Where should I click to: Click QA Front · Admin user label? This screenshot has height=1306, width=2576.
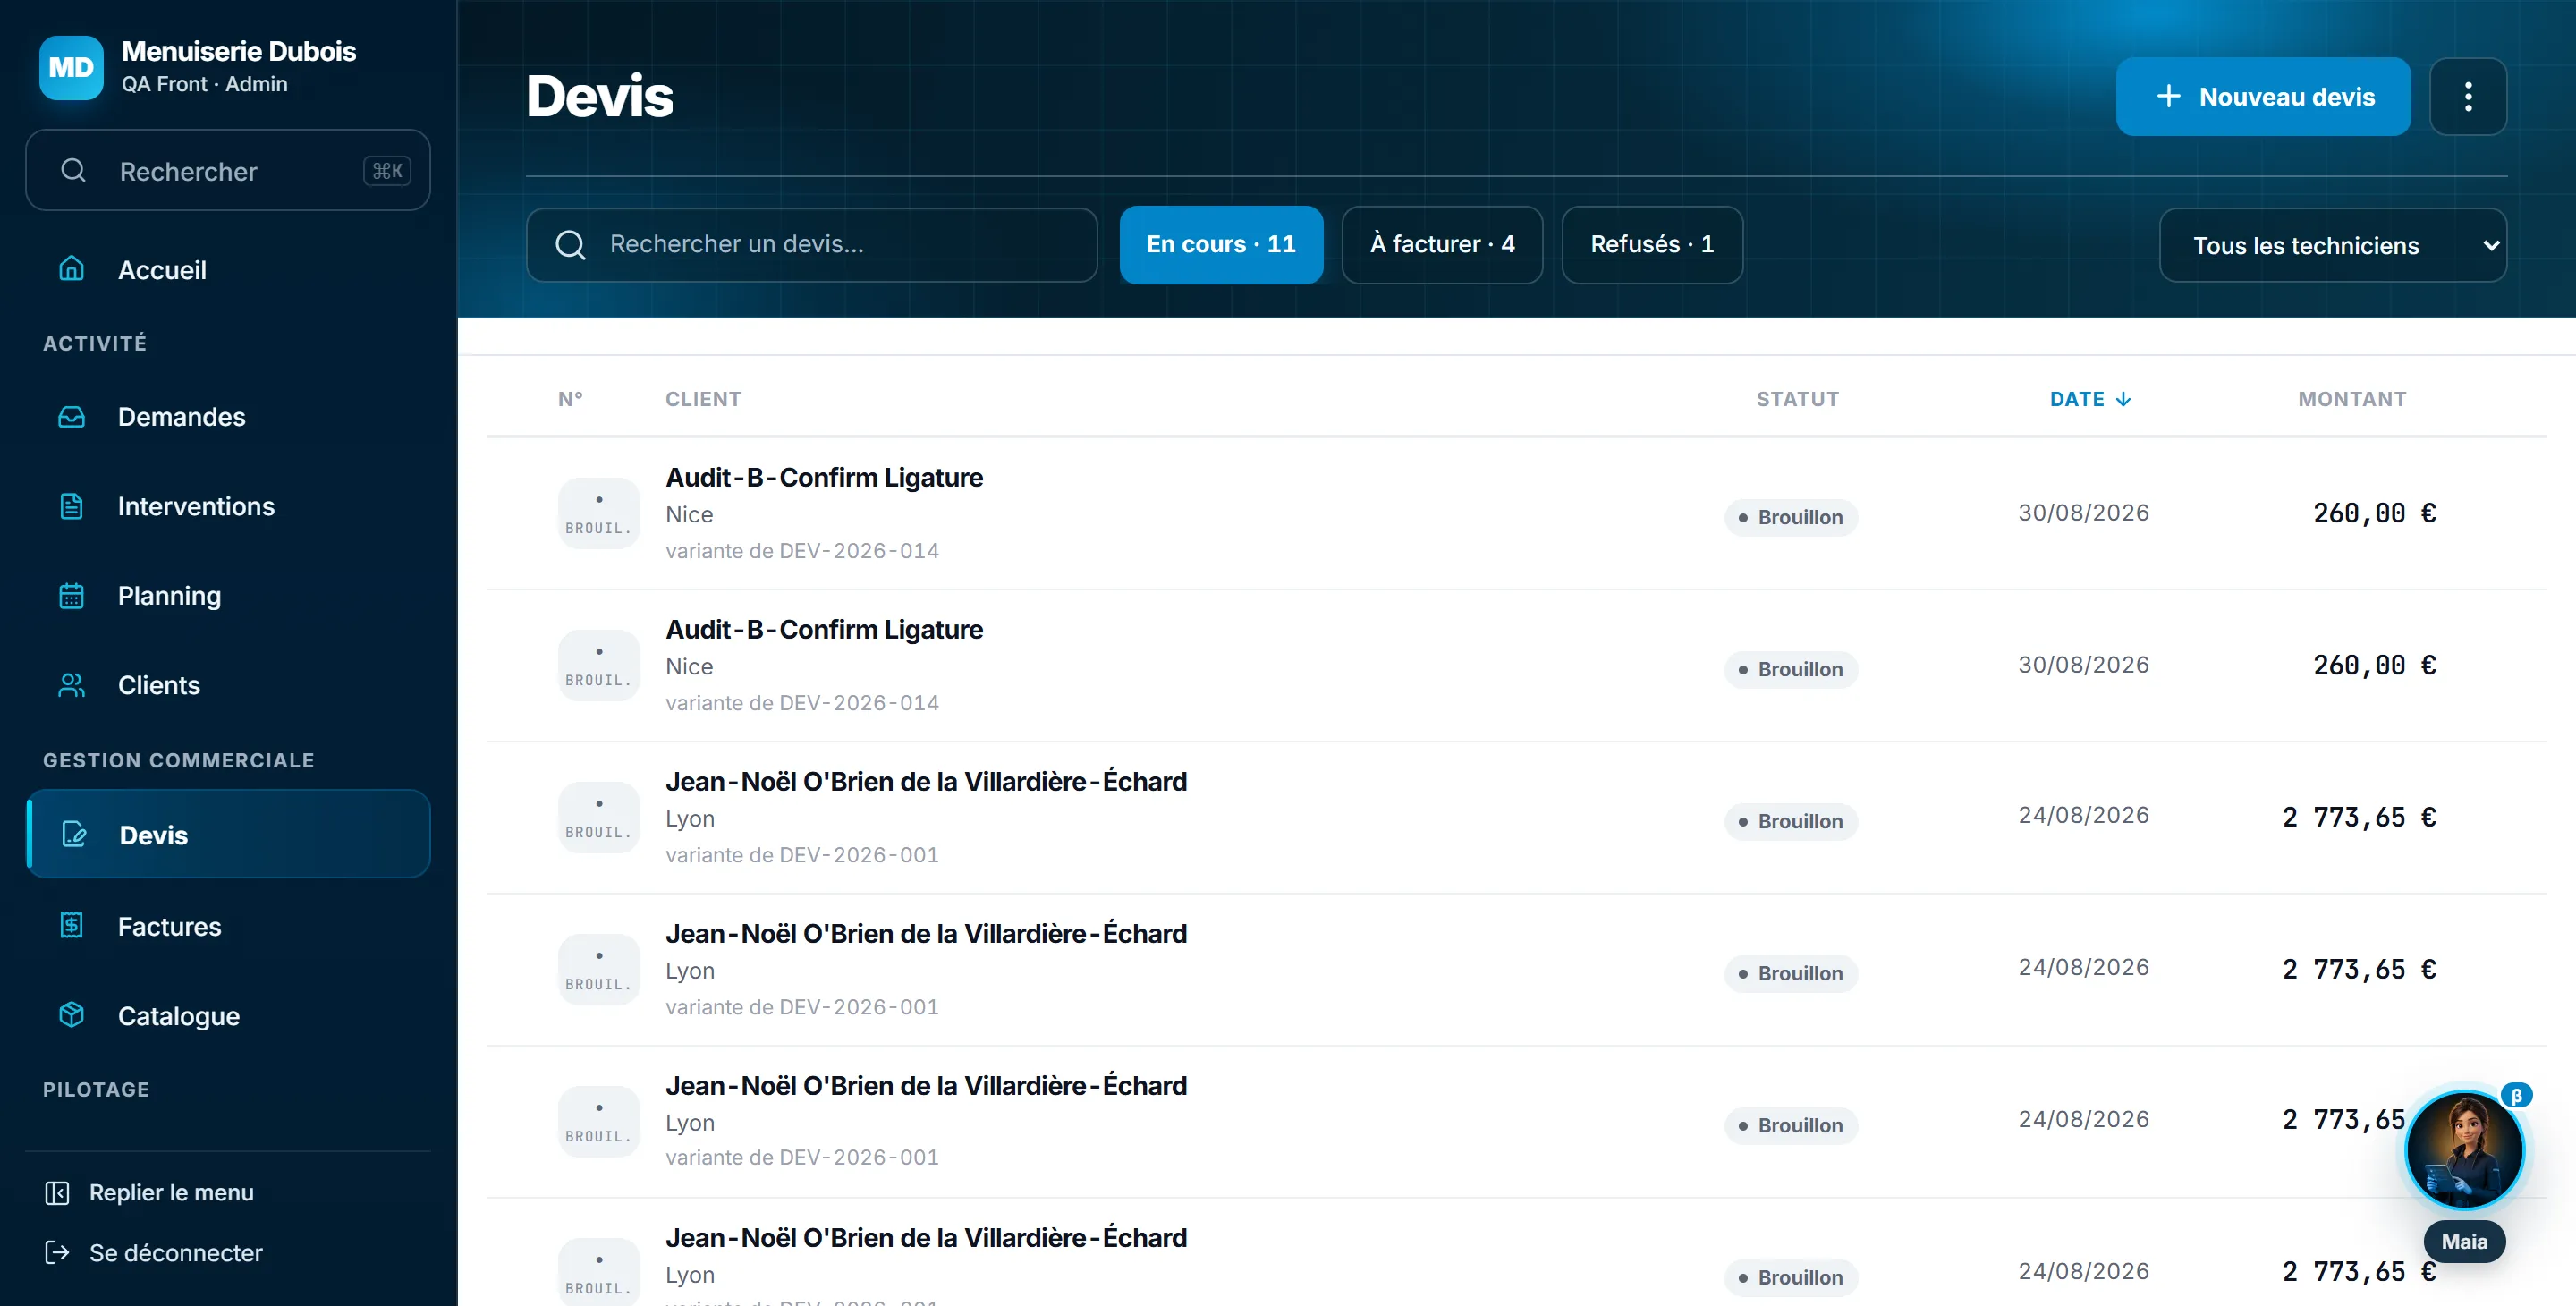[204, 84]
